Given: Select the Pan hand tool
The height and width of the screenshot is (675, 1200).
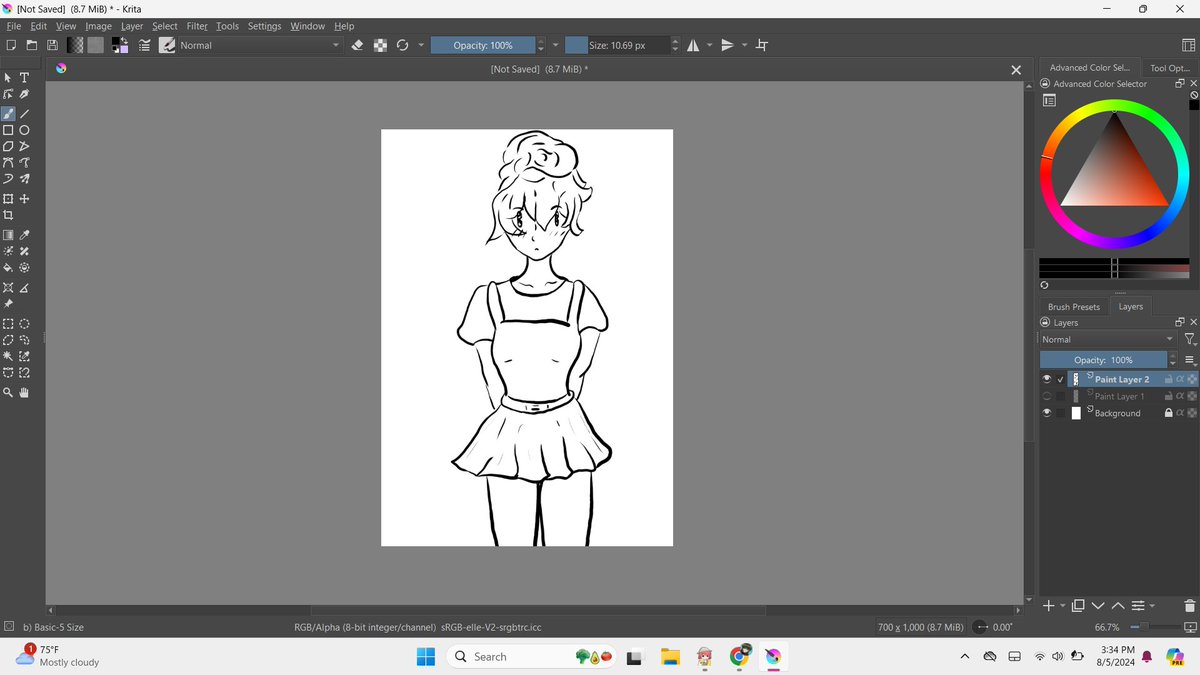Looking at the screenshot, I should [x=25, y=393].
